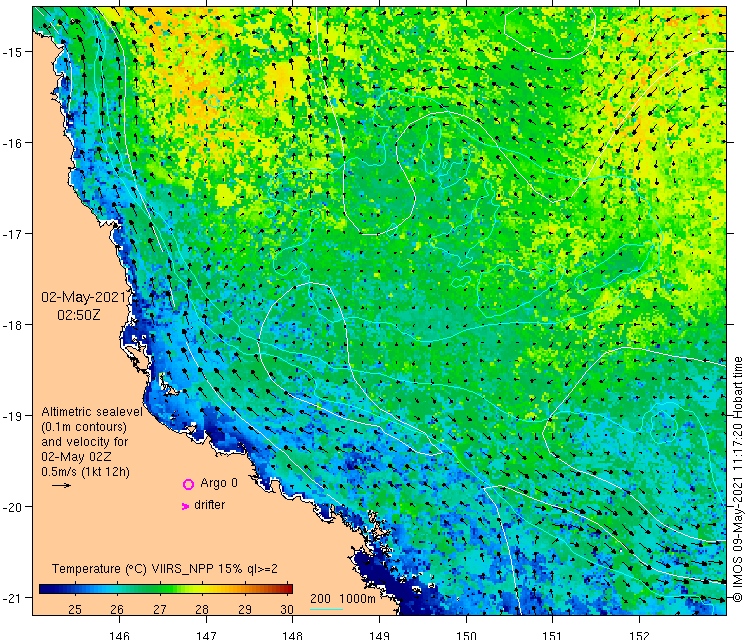Viewport: 750px width, 640px height.
Task: Click the latitude axis label -16
Action: (x=12, y=143)
